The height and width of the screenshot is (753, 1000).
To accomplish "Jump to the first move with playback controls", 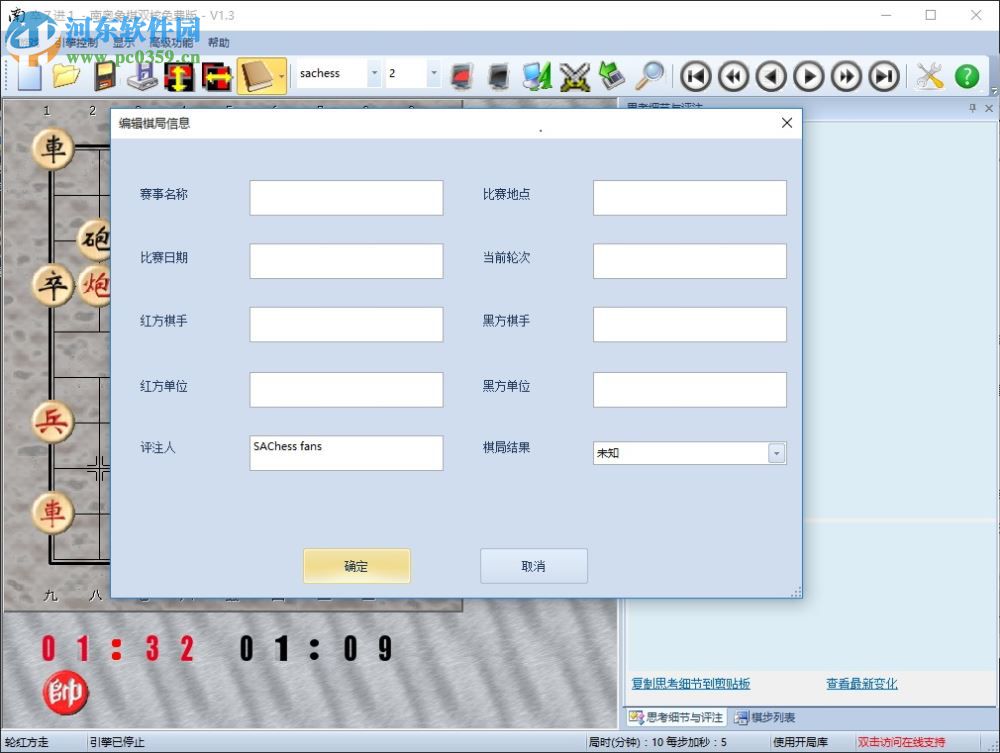I will click(x=696, y=76).
